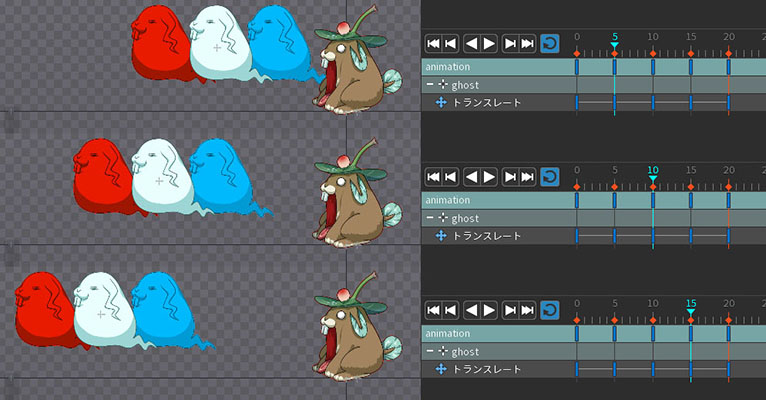Go to previous keyframe in frame-15 panel

click(x=450, y=310)
